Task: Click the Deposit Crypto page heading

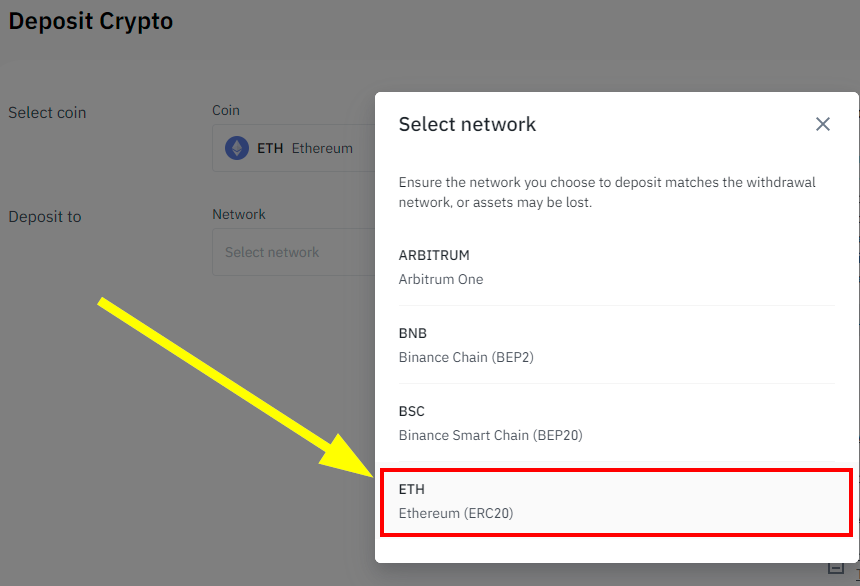Action: (91, 21)
